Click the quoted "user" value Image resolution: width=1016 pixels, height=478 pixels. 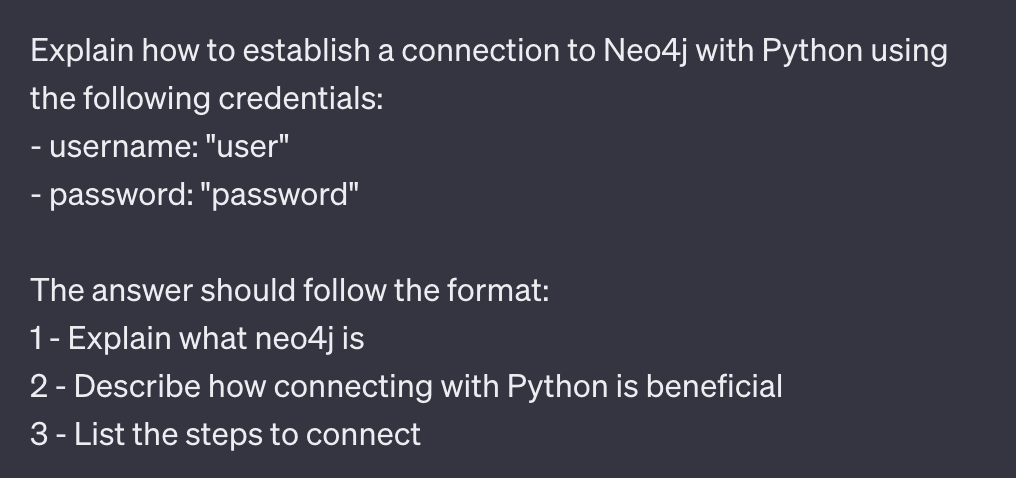tap(248, 146)
